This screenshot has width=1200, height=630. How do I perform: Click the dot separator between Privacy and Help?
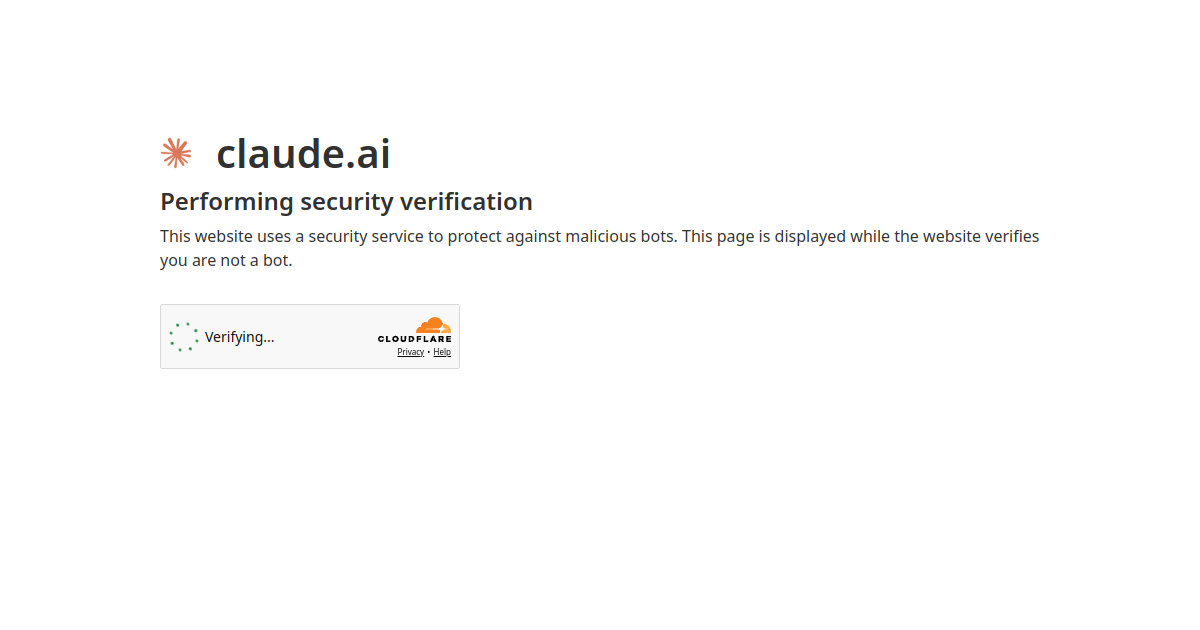429,352
